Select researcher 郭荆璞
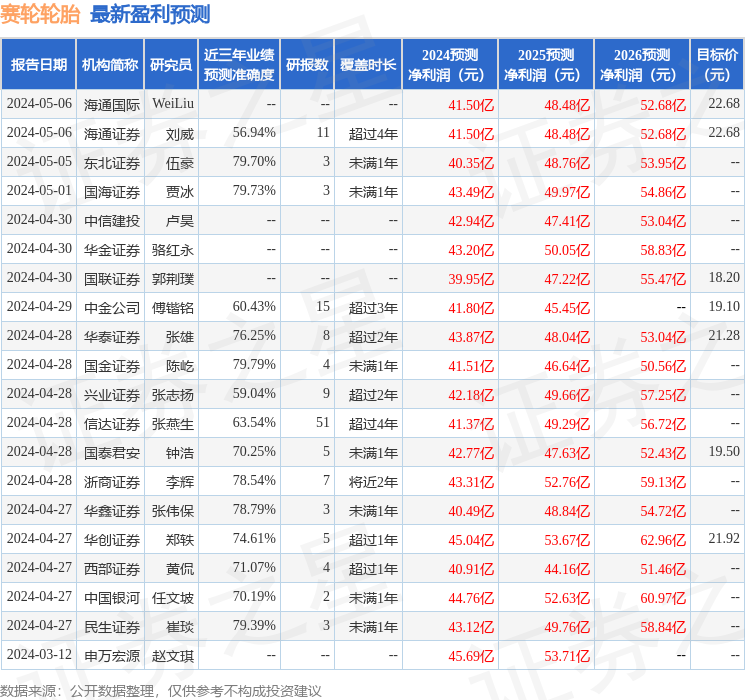 coord(173,279)
